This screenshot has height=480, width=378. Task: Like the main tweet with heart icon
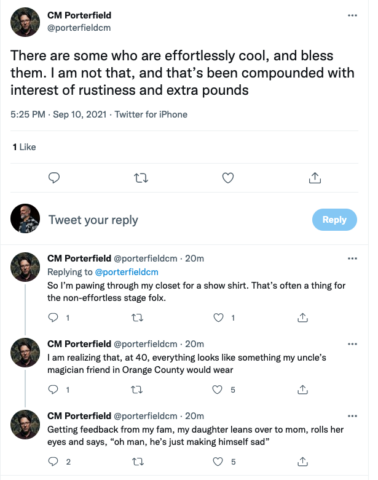[x=228, y=178]
